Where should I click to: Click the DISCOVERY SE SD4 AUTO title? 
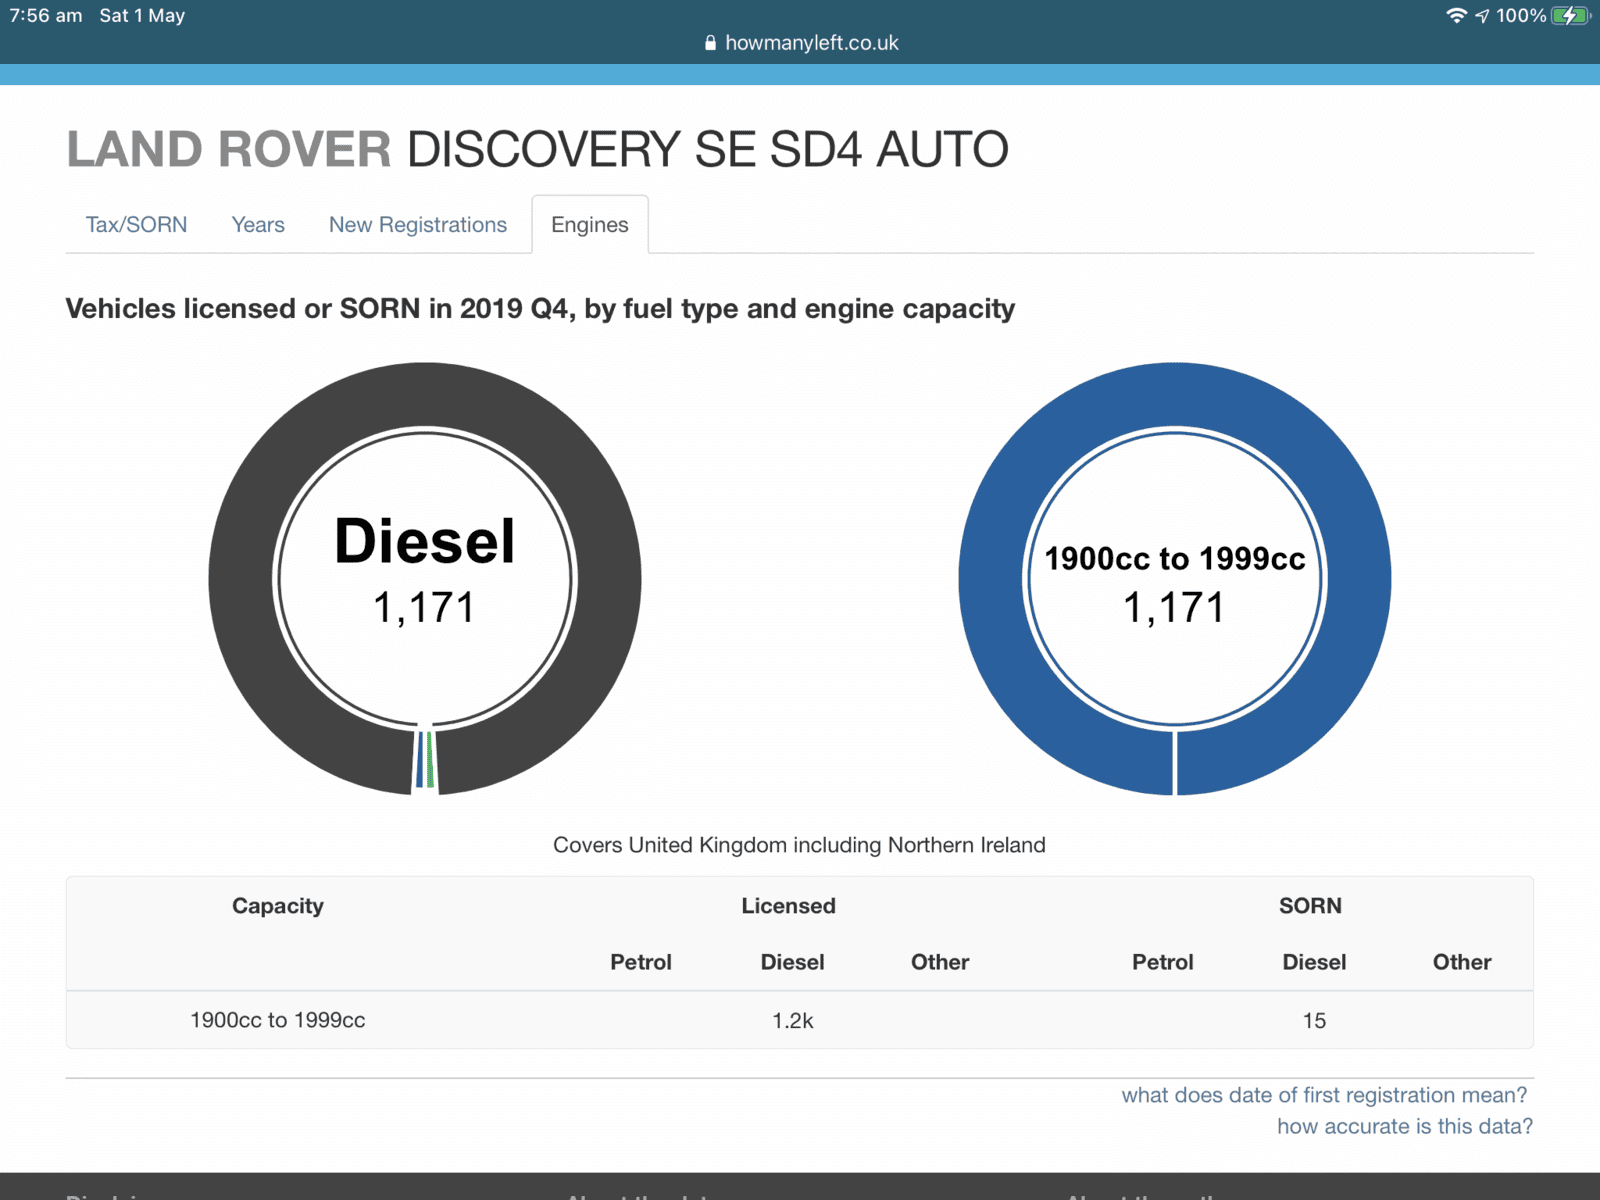point(707,150)
